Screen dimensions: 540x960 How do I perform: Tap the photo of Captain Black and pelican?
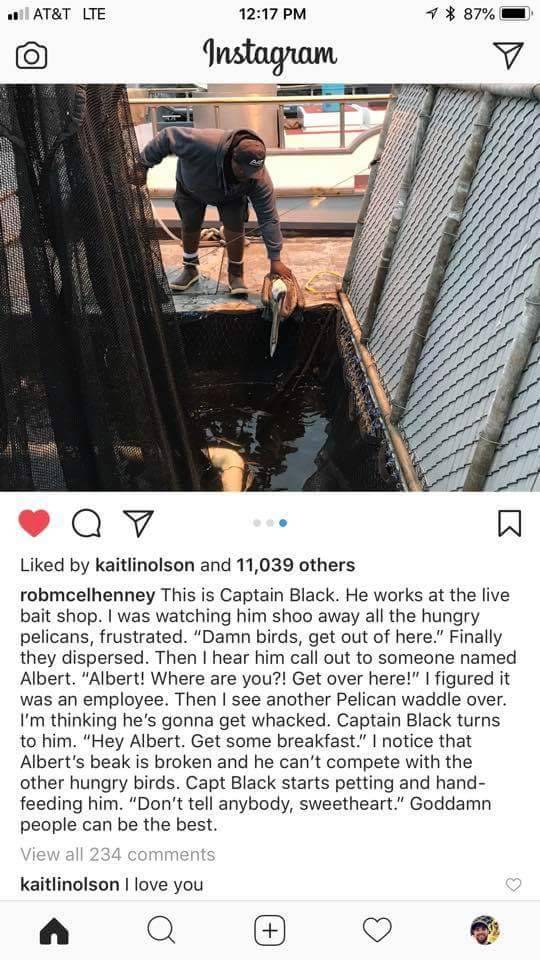(270, 288)
